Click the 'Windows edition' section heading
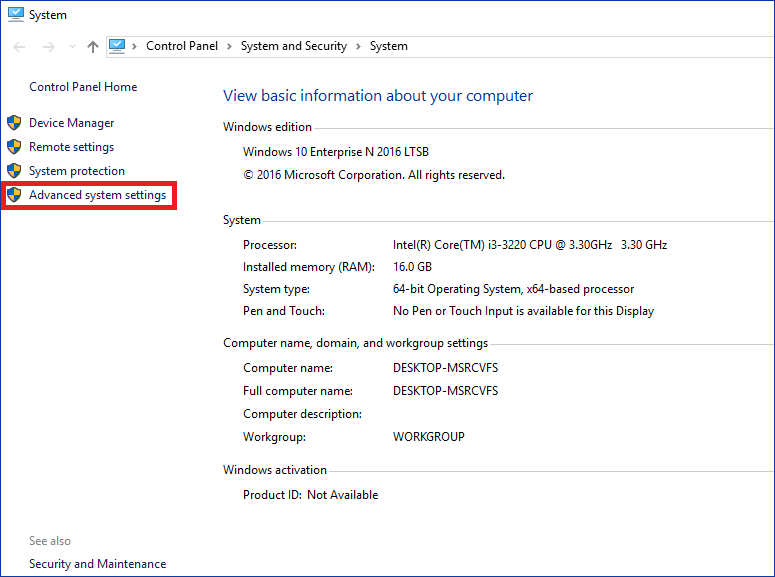The width and height of the screenshot is (775, 577). pyautogui.click(x=267, y=127)
